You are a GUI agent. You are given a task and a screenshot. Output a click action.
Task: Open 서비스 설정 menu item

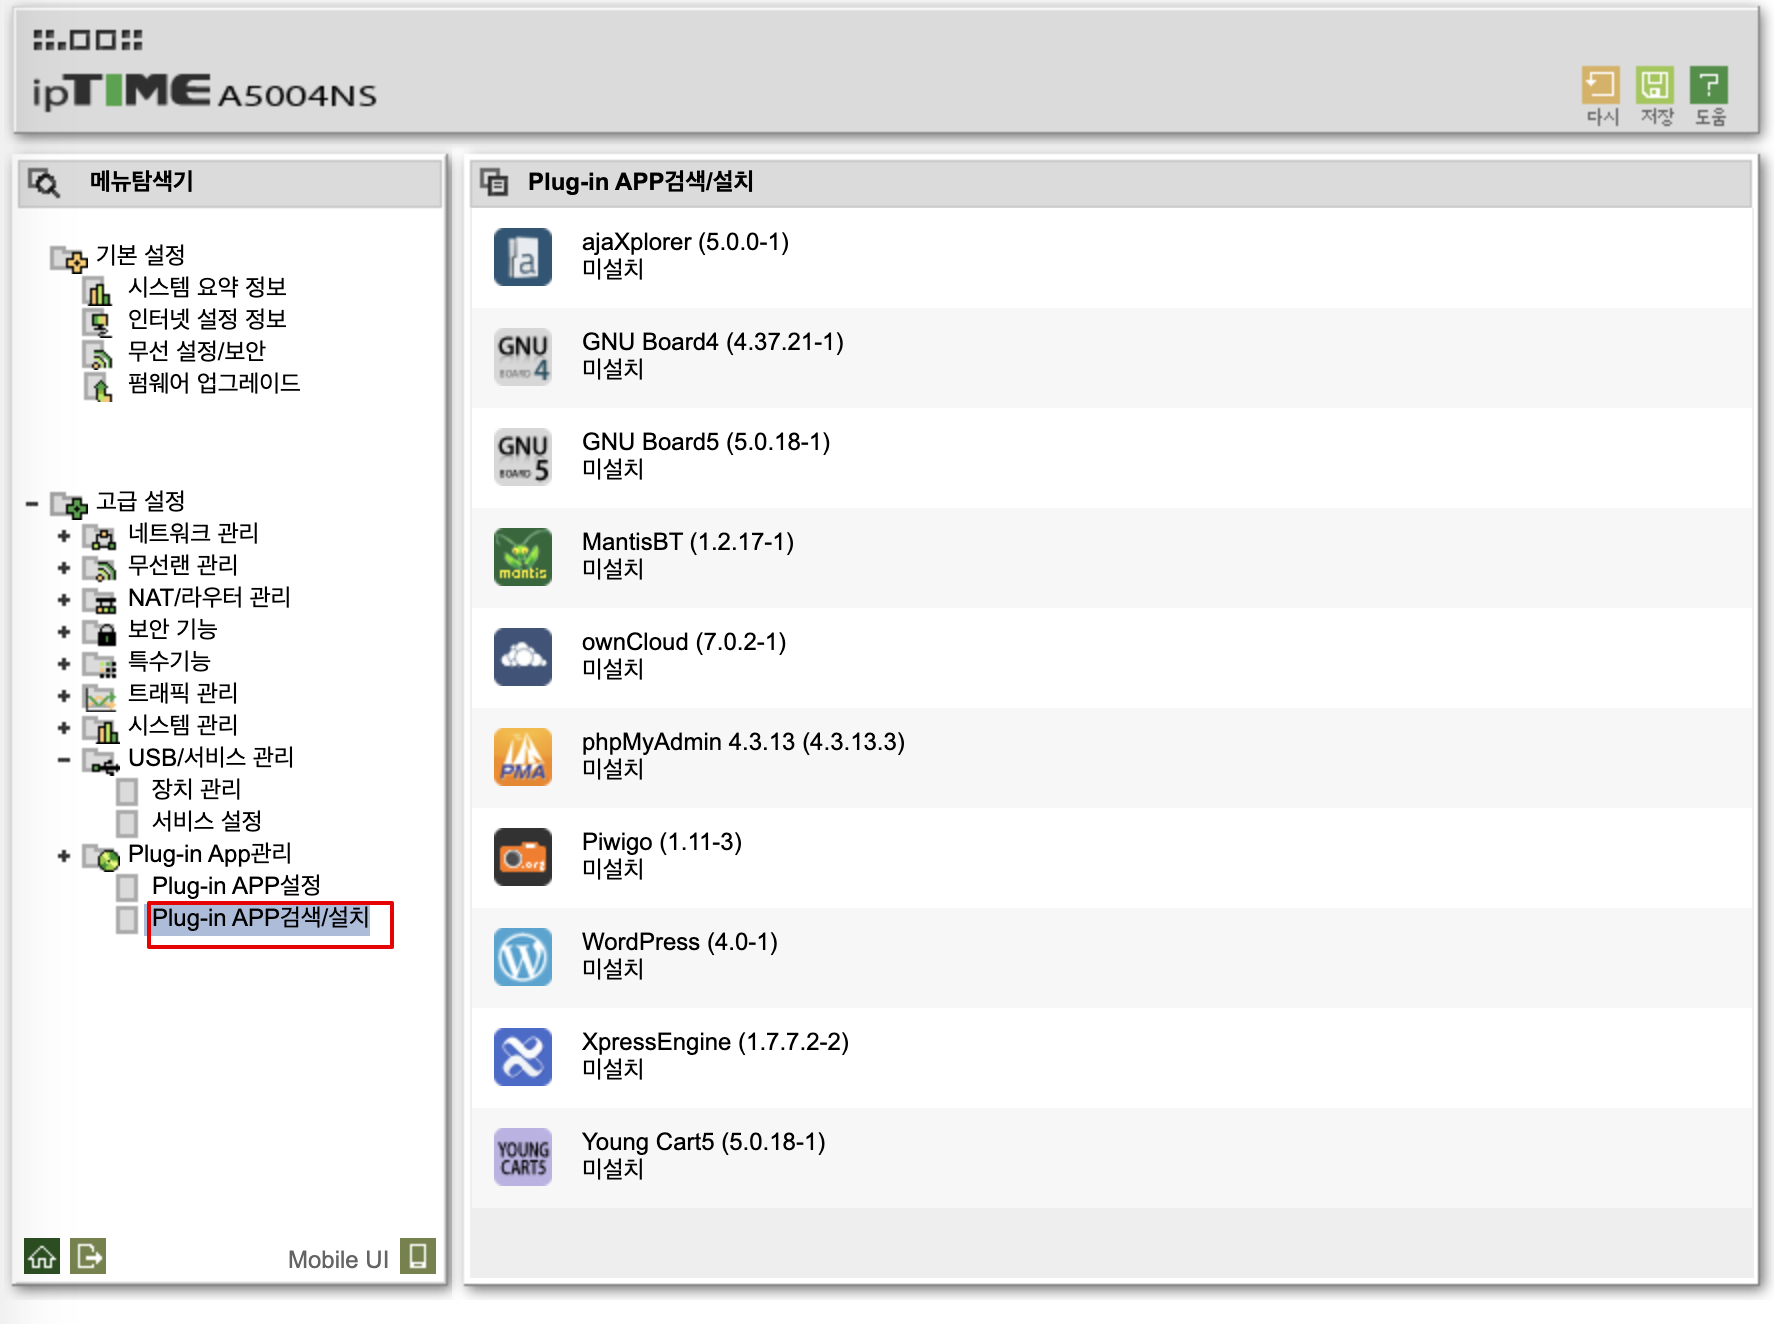pyautogui.click(x=206, y=821)
